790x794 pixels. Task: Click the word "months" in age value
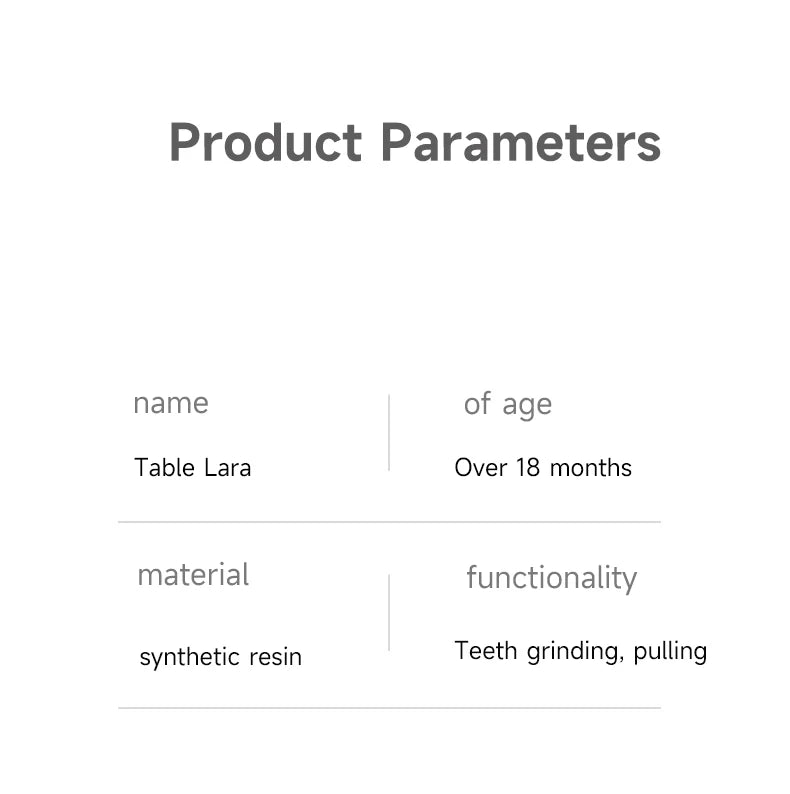click(x=591, y=468)
